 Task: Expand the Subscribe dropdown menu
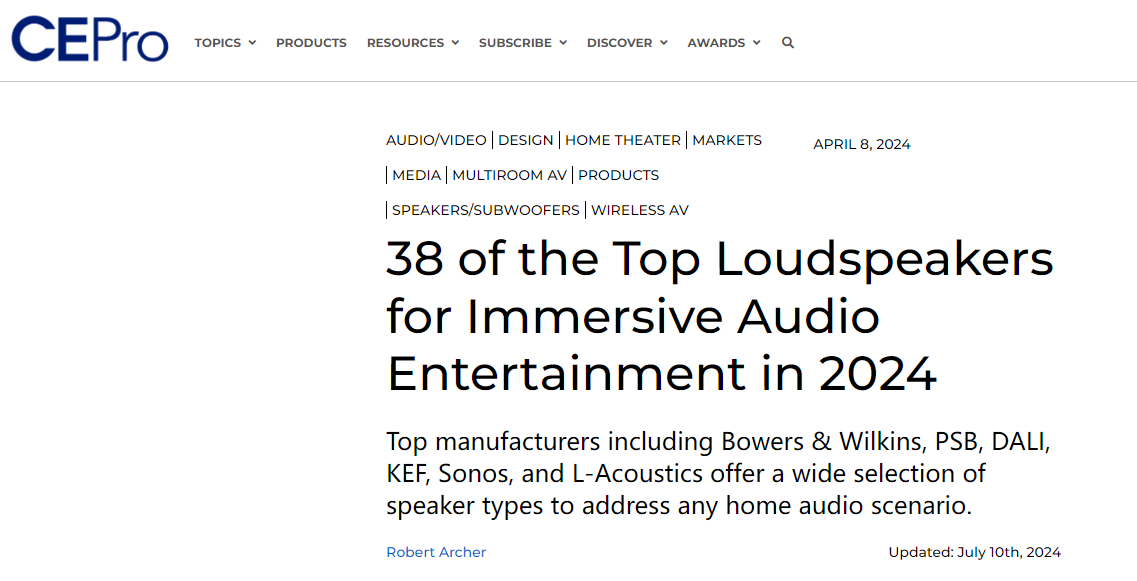pyautogui.click(x=522, y=43)
